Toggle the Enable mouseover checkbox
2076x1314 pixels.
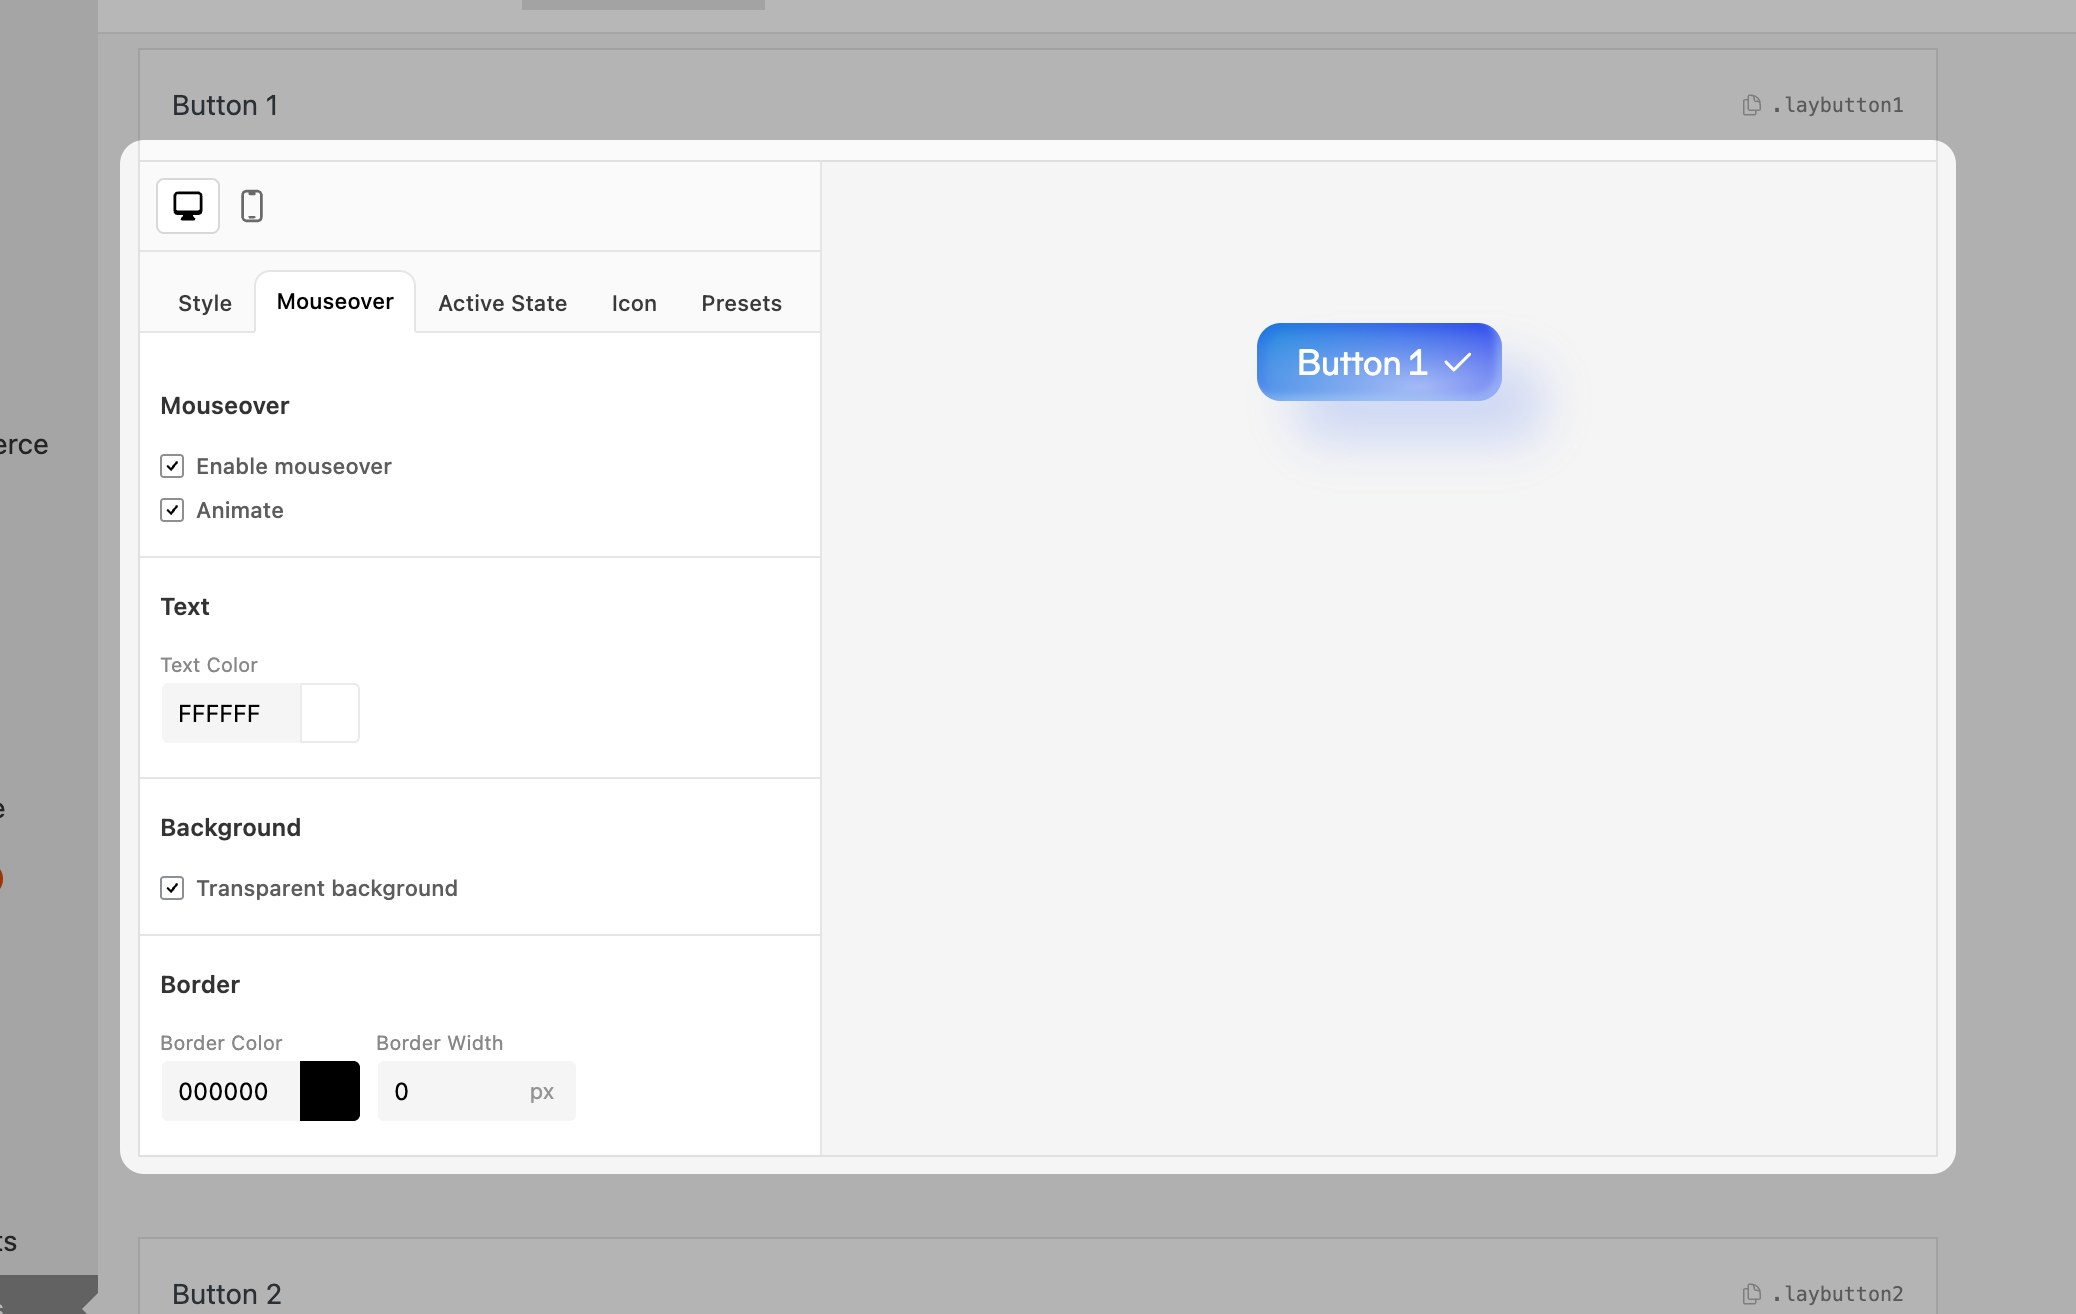[x=172, y=466]
